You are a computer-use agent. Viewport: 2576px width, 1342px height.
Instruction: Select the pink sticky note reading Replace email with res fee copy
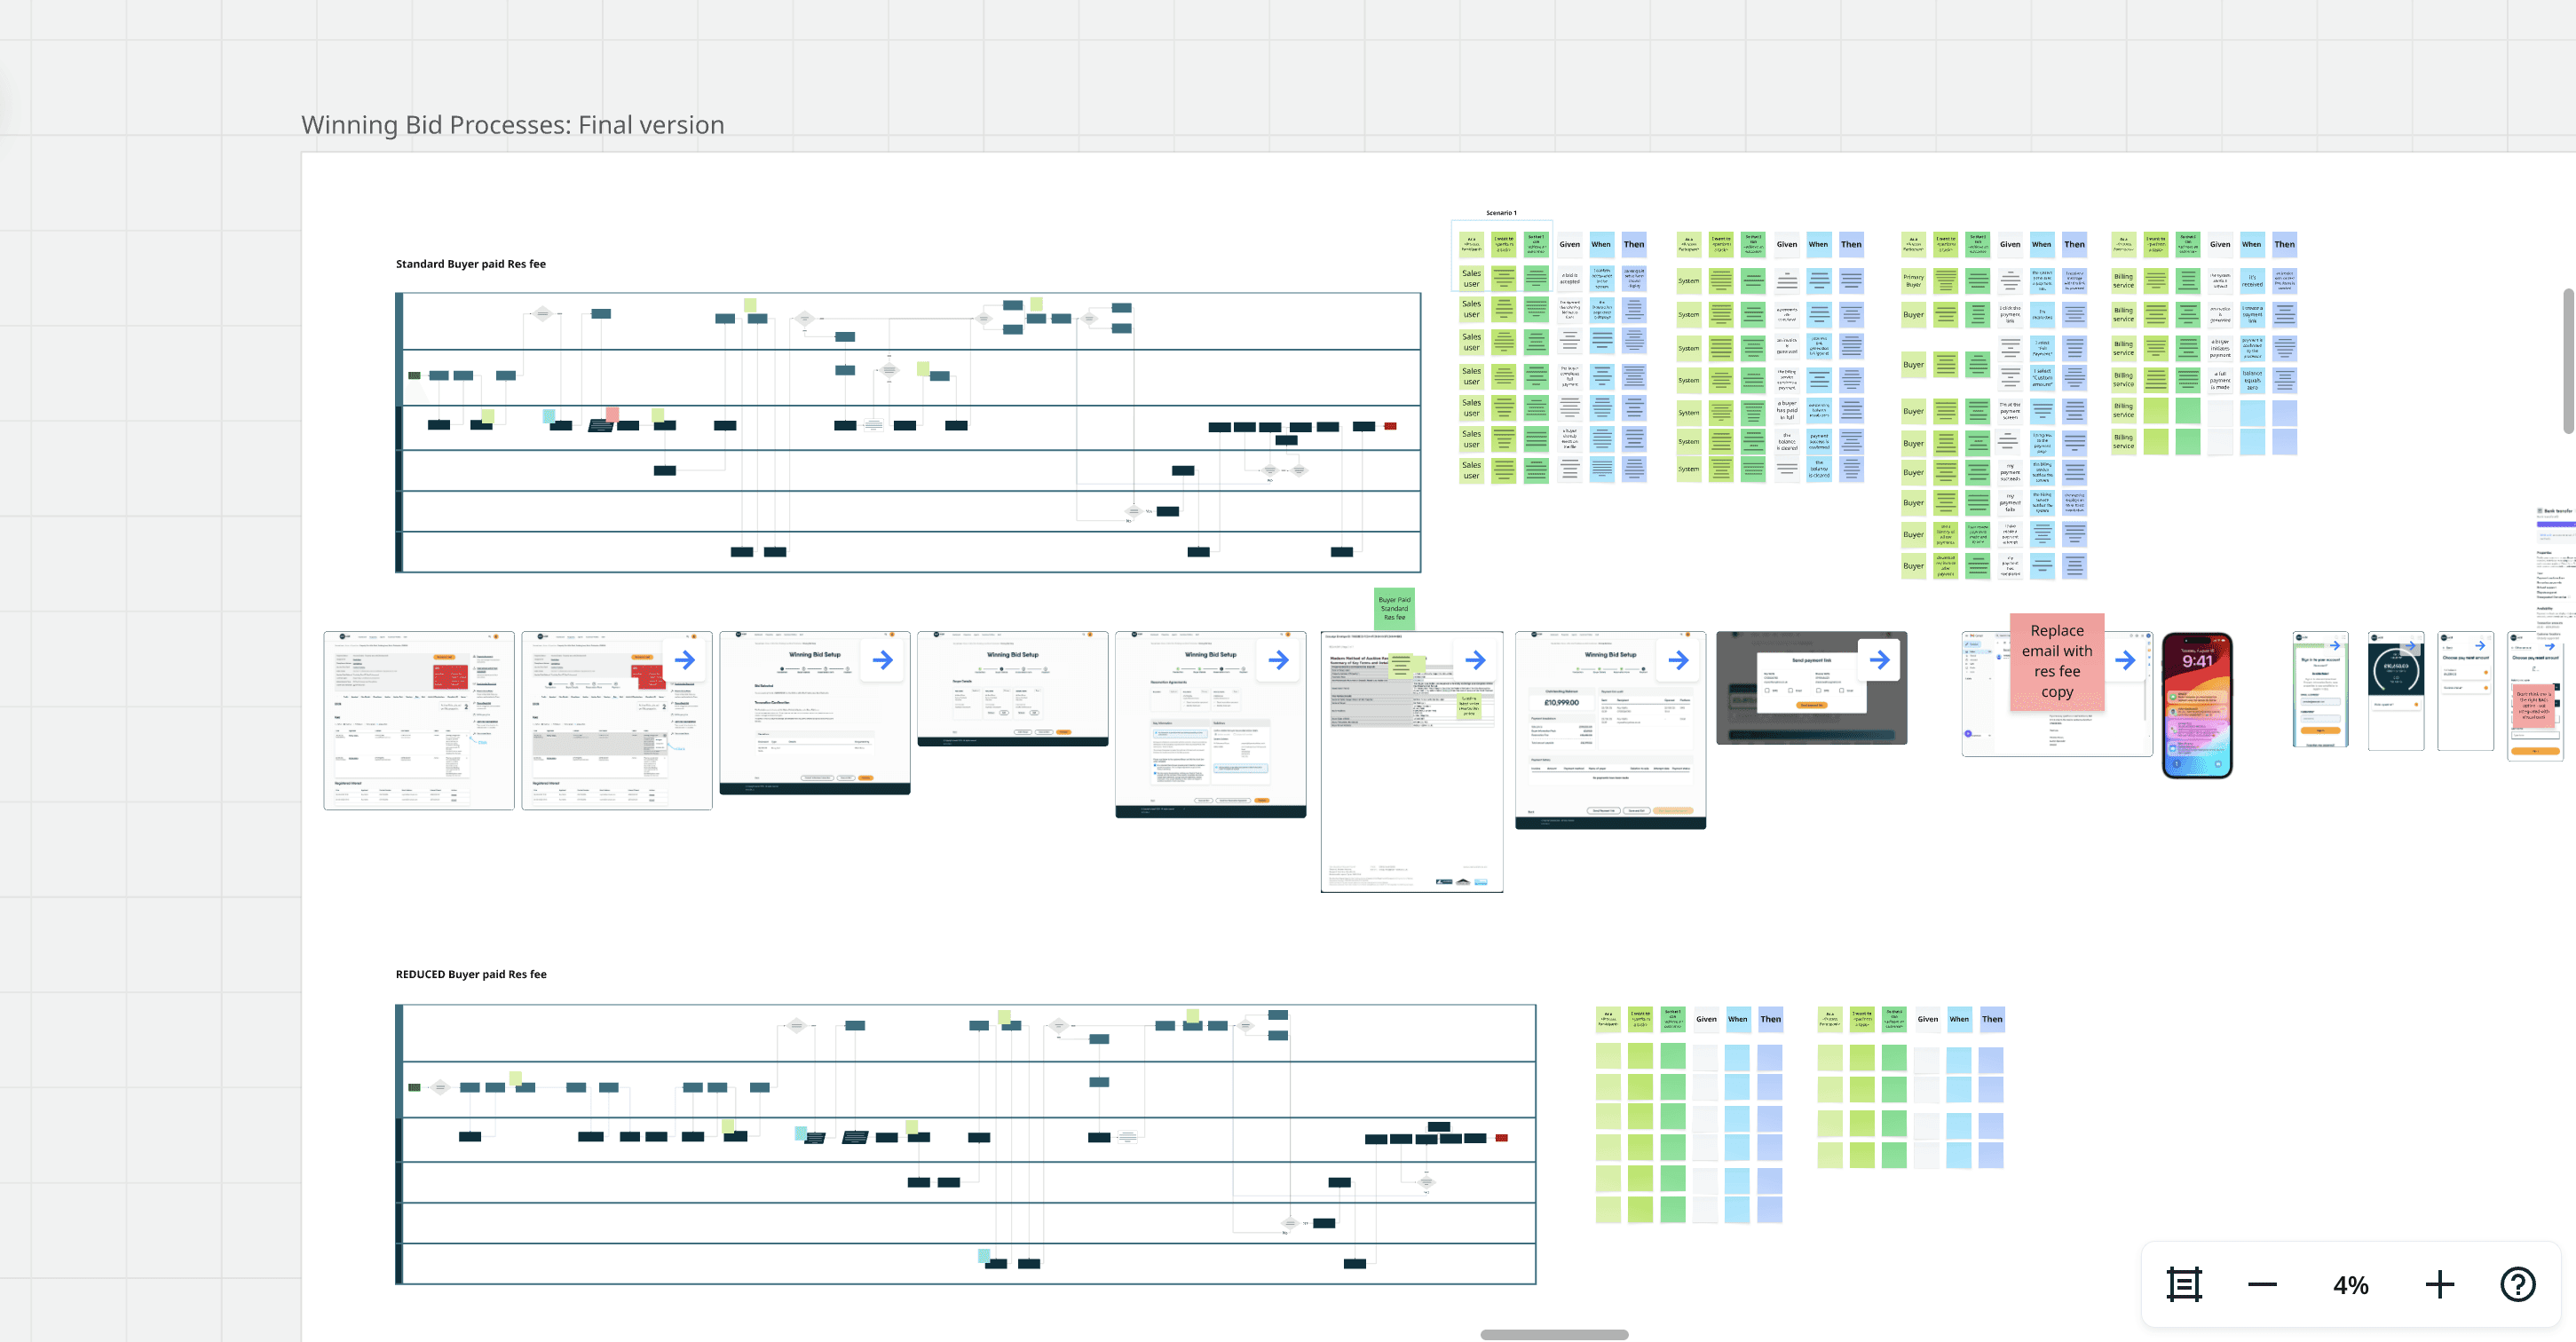(x=2056, y=661)
